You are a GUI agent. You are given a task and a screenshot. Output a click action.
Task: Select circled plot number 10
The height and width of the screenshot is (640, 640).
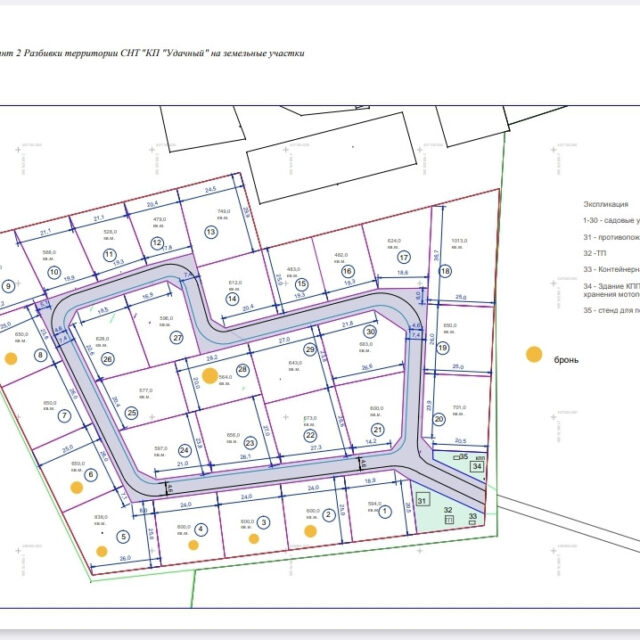pos(54,272)
